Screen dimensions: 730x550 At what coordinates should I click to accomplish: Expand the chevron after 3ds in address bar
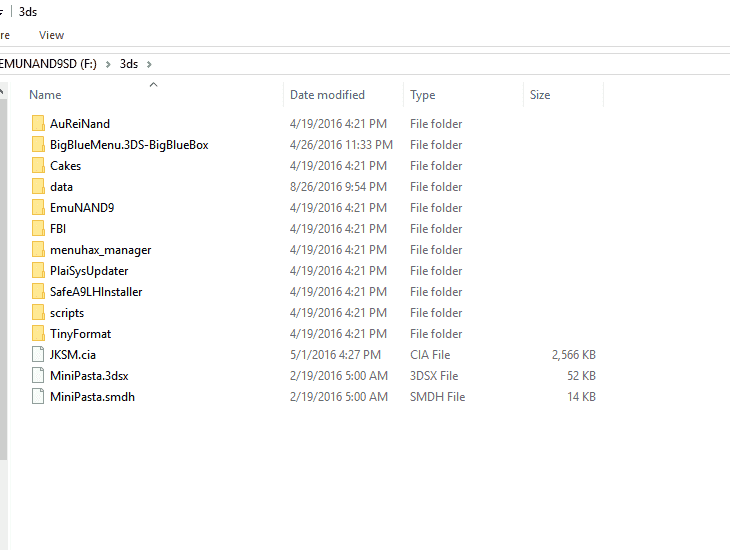[149, 64]
